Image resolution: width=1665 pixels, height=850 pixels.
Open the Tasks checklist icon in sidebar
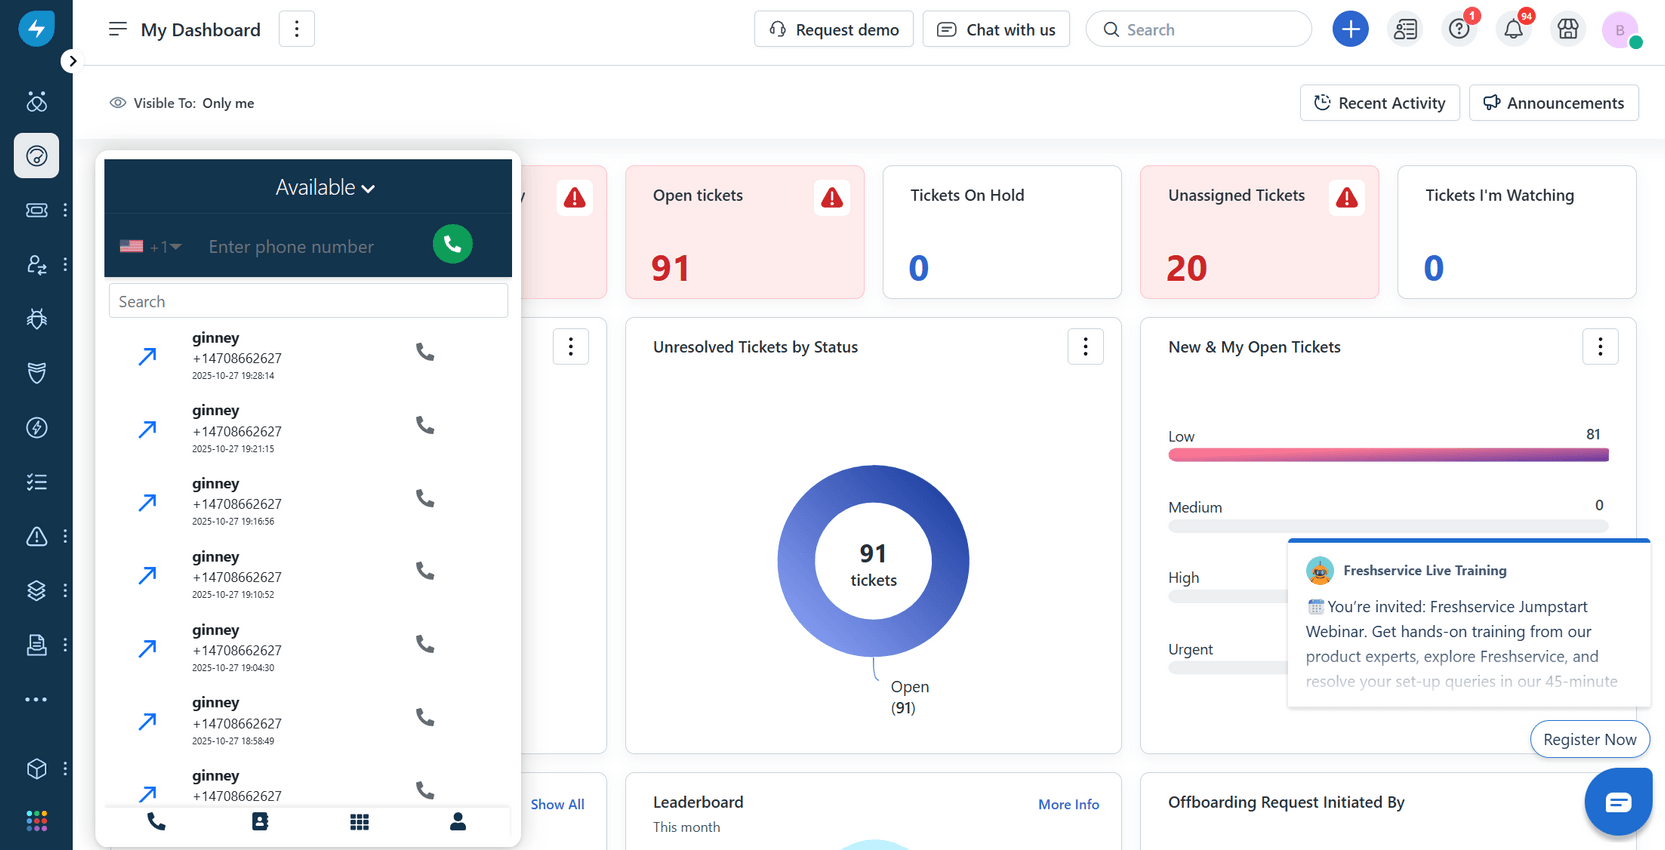(37, 482)
